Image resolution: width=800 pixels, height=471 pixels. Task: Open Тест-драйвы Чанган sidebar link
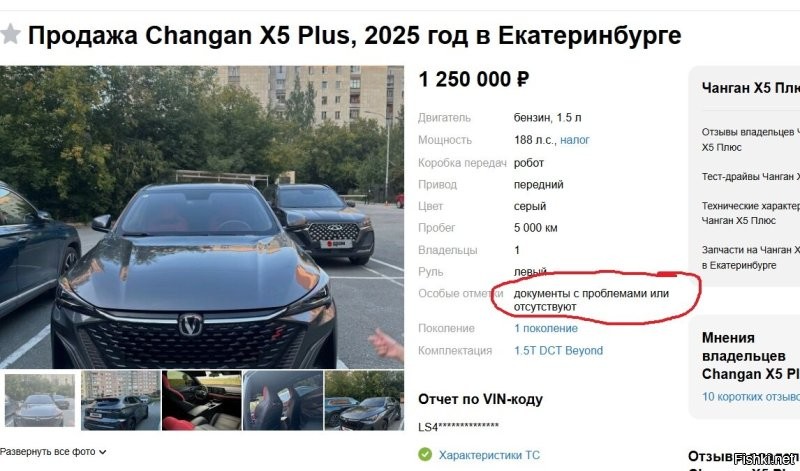pyautogui.click(x=751, y=177)
